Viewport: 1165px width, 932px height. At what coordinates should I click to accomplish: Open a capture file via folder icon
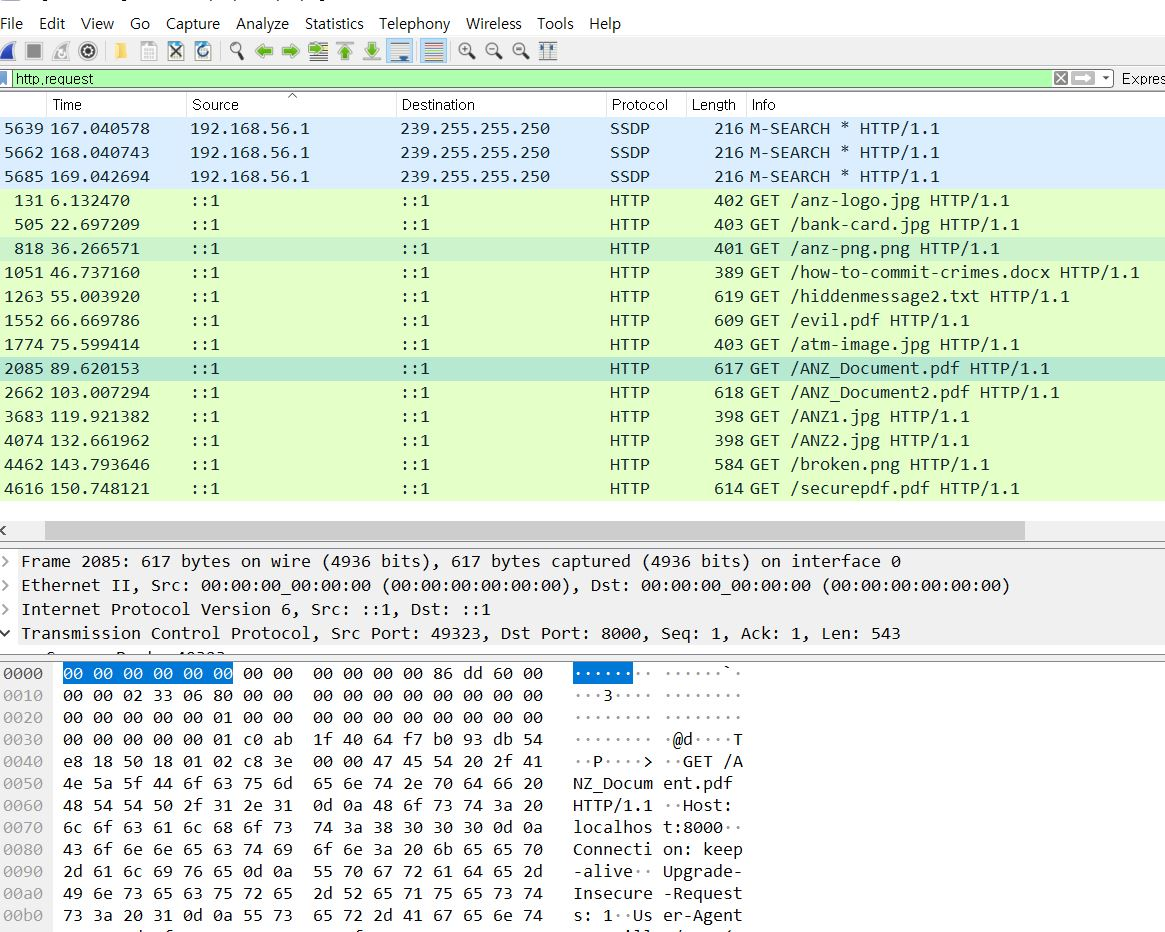point(120,51)
